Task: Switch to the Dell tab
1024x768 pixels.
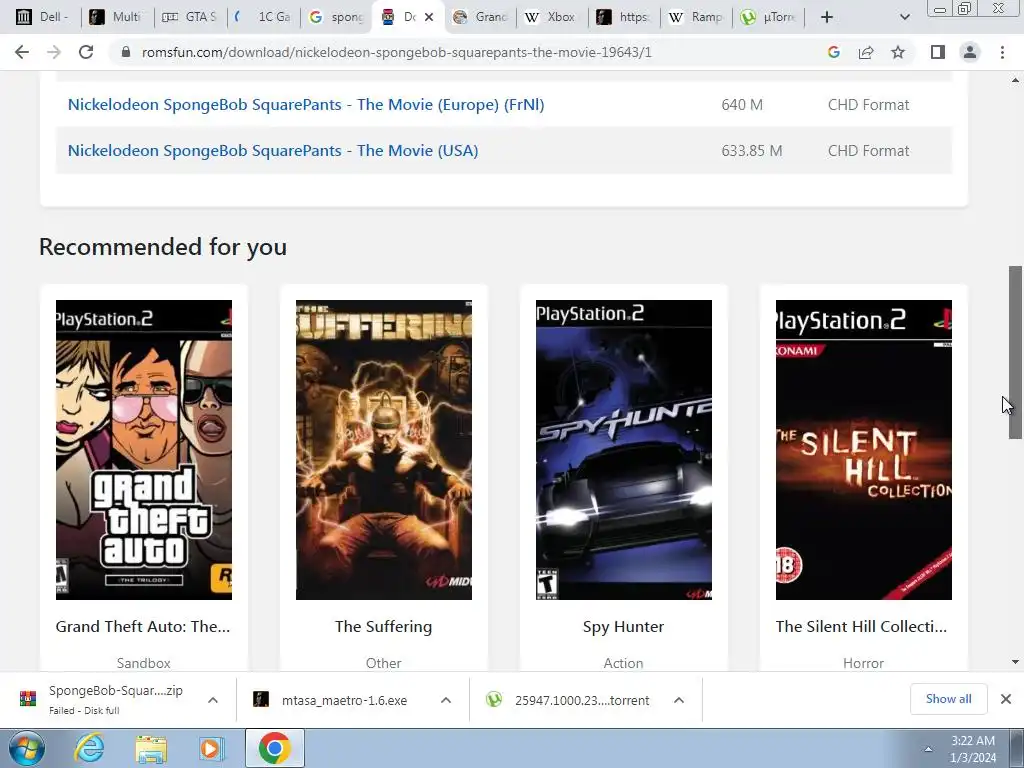Action: point(42,17)
